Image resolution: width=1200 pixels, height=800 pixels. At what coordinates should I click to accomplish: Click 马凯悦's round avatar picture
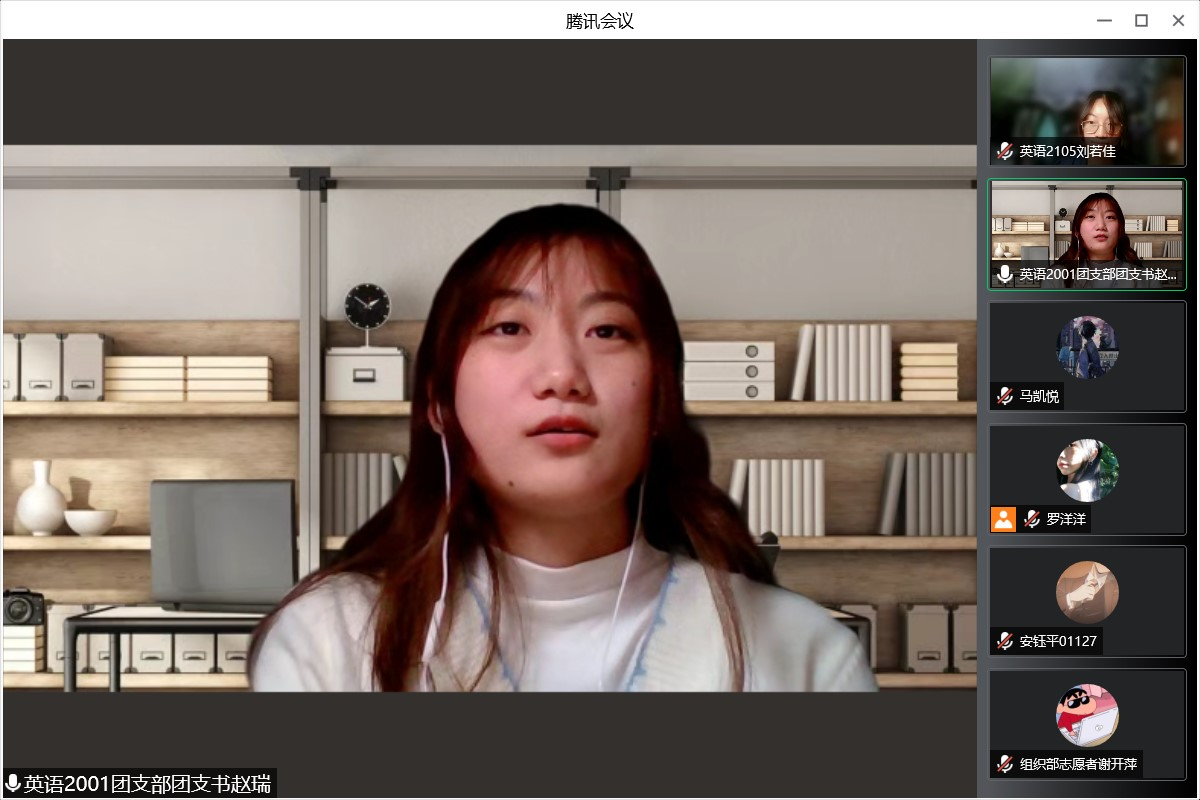click(1087, 346)
